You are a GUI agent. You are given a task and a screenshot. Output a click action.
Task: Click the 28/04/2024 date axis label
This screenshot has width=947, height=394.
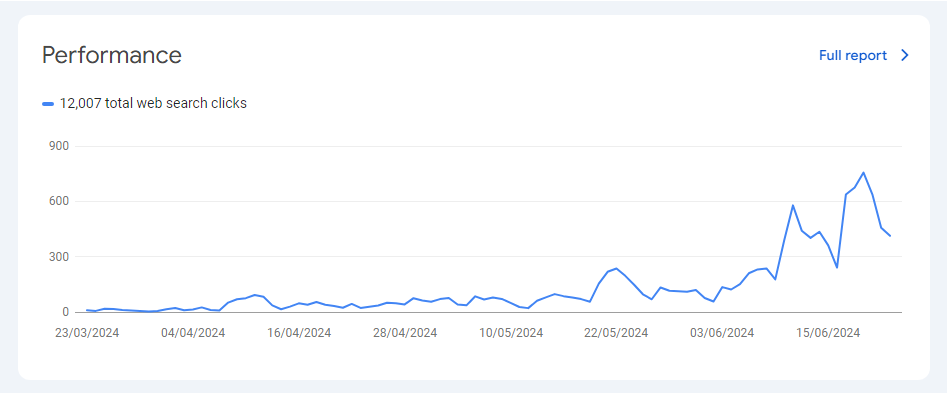pos(405,333)
